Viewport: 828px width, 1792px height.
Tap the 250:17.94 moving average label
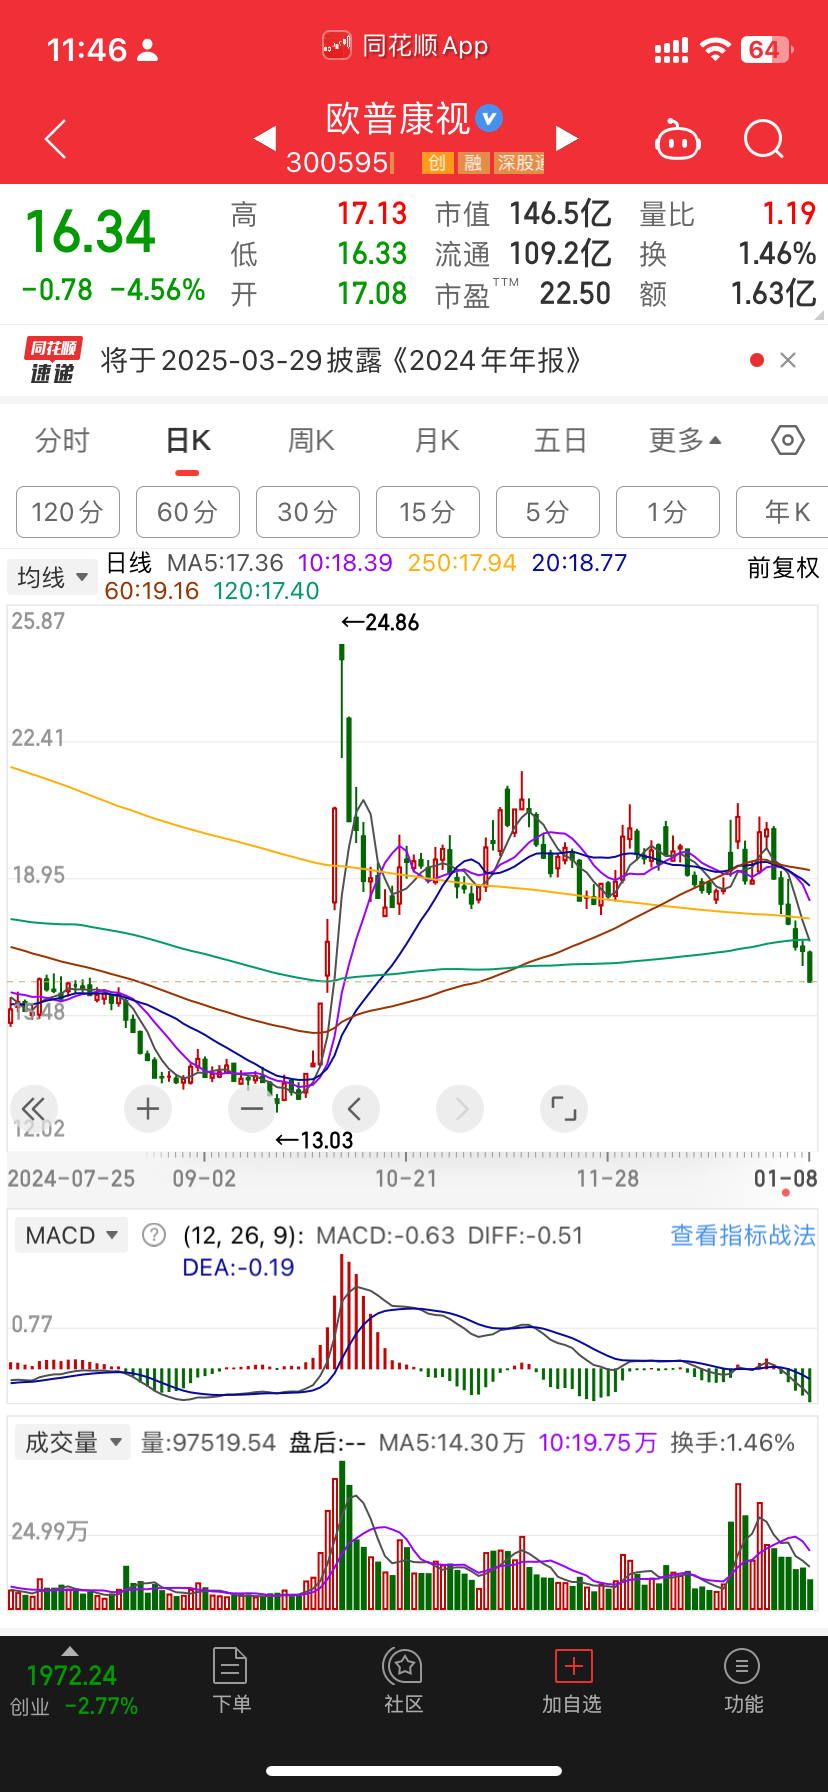pos(462,563)
